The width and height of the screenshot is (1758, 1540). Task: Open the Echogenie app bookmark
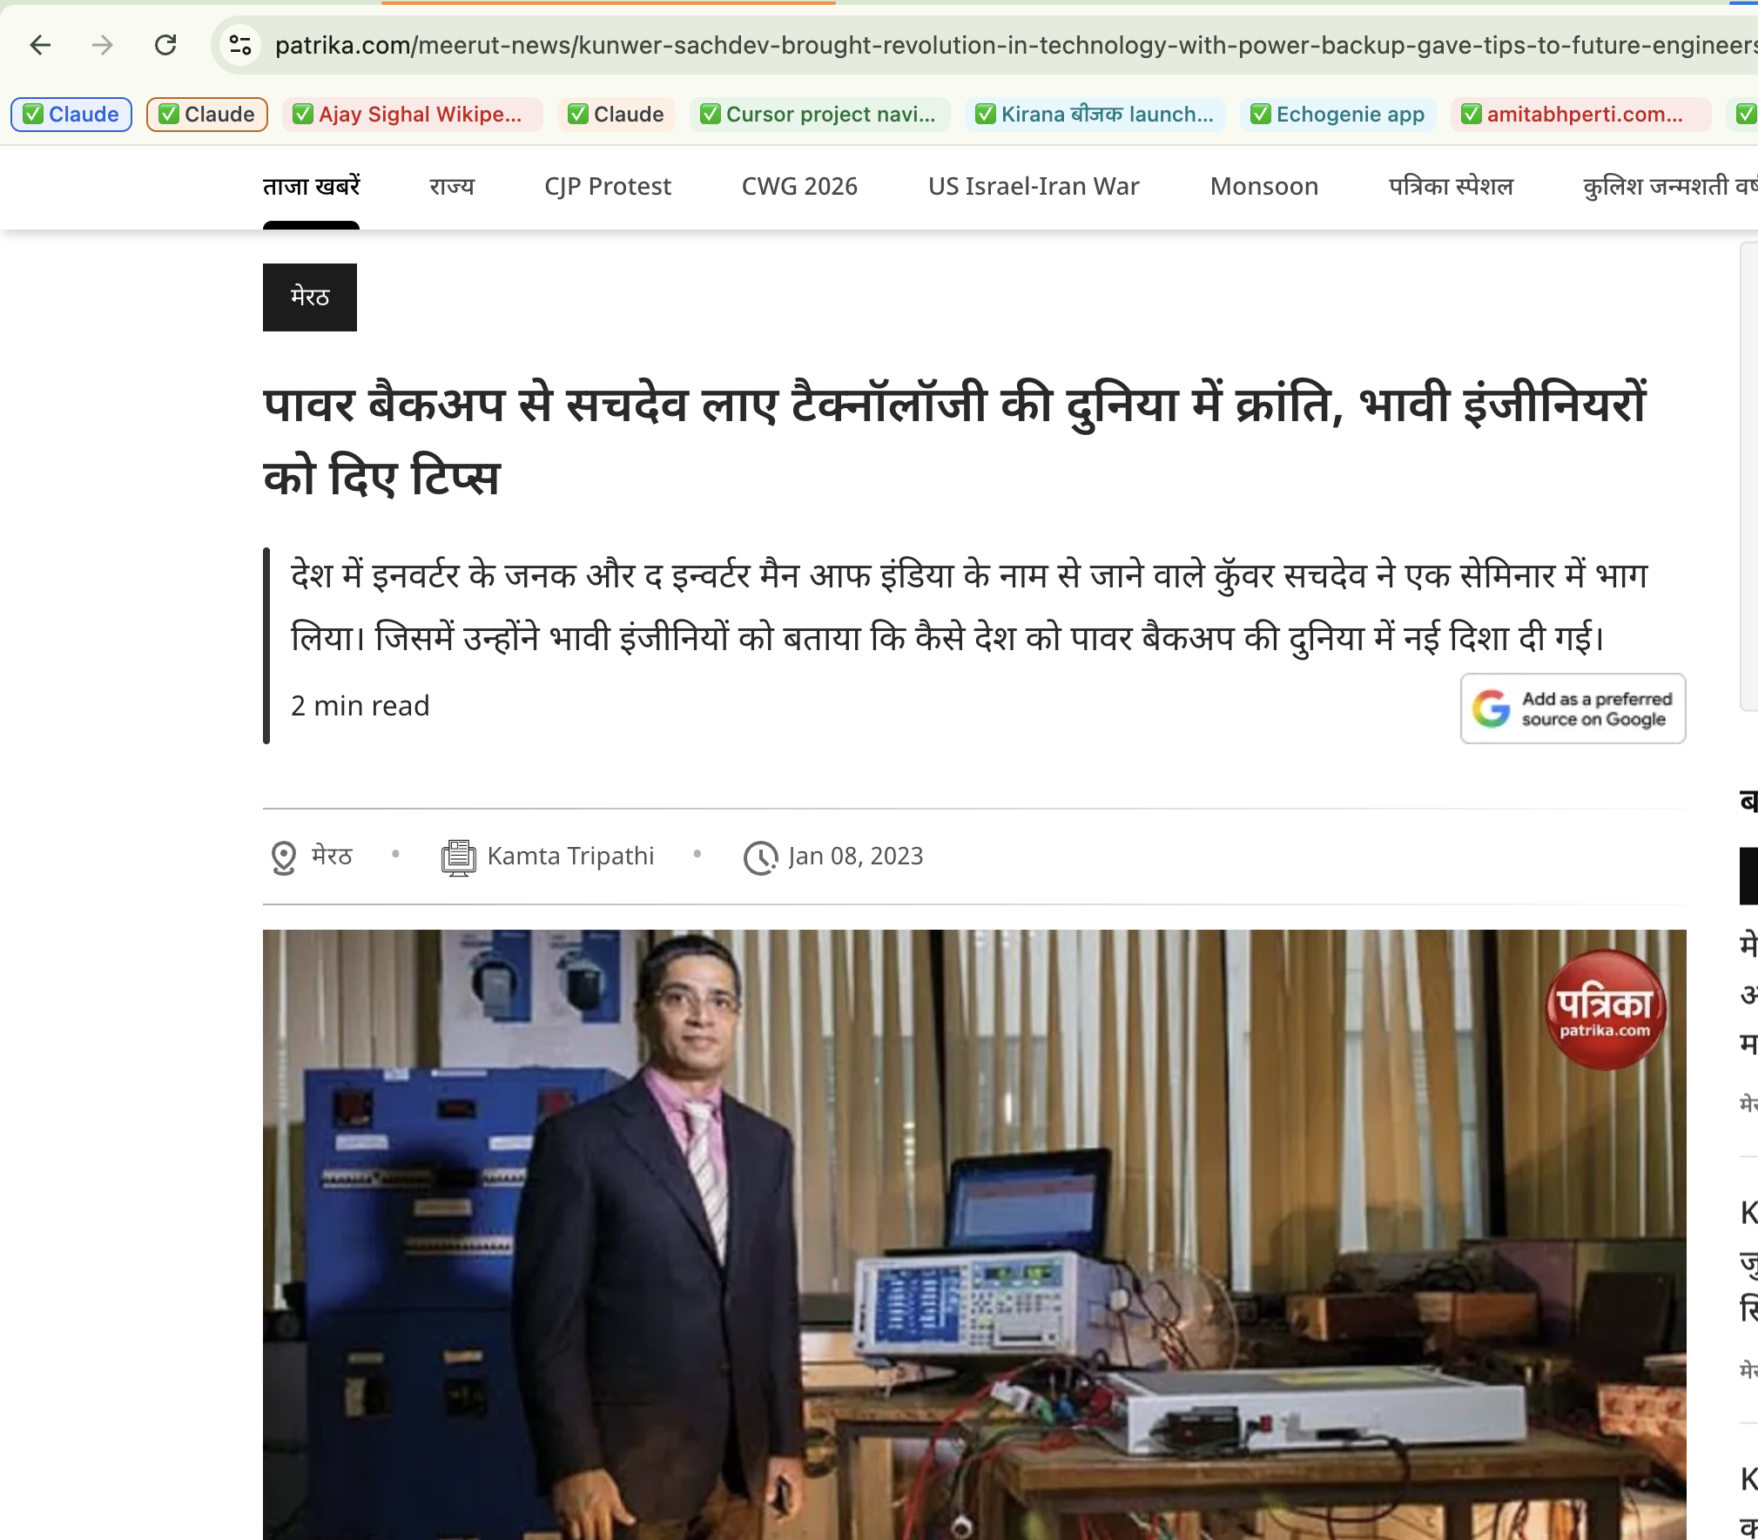(1338, 114)
